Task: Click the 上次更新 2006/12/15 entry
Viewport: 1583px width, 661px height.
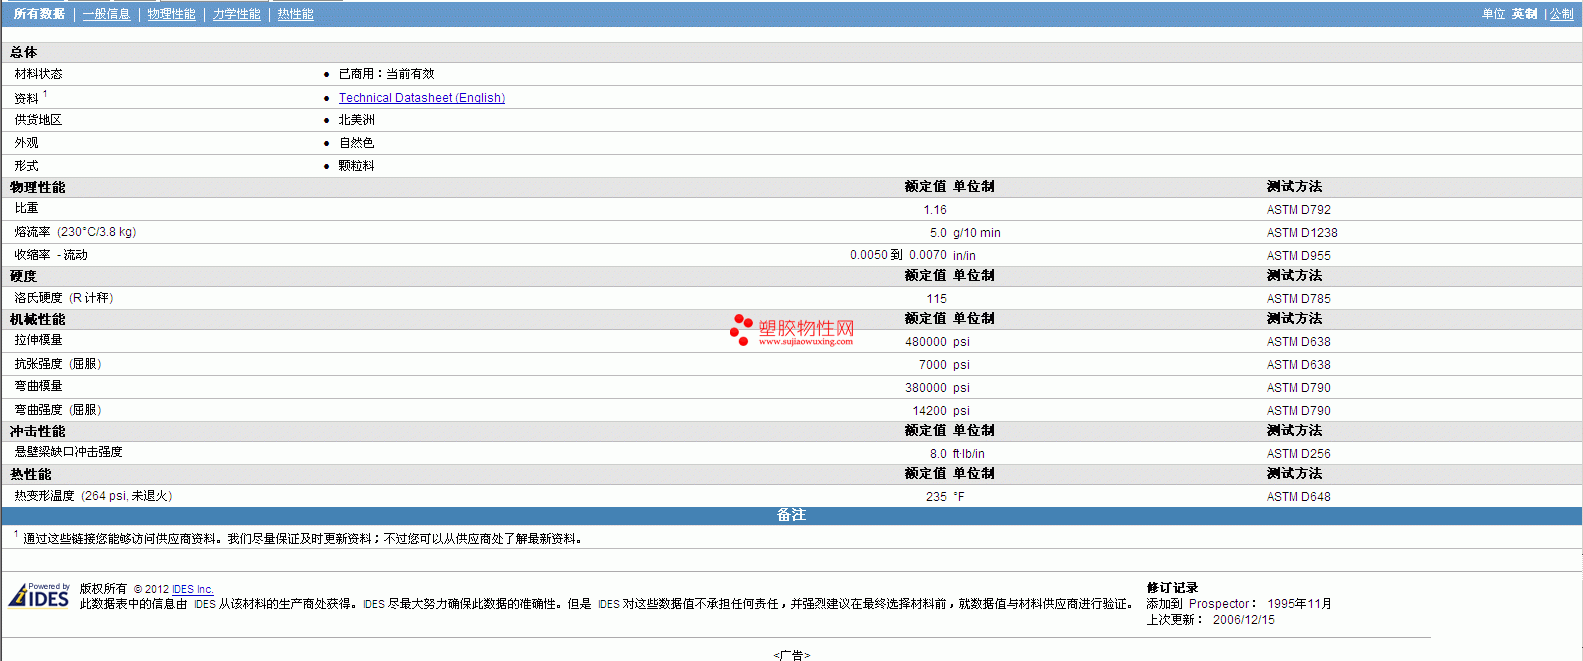Action: (1210, 620)
